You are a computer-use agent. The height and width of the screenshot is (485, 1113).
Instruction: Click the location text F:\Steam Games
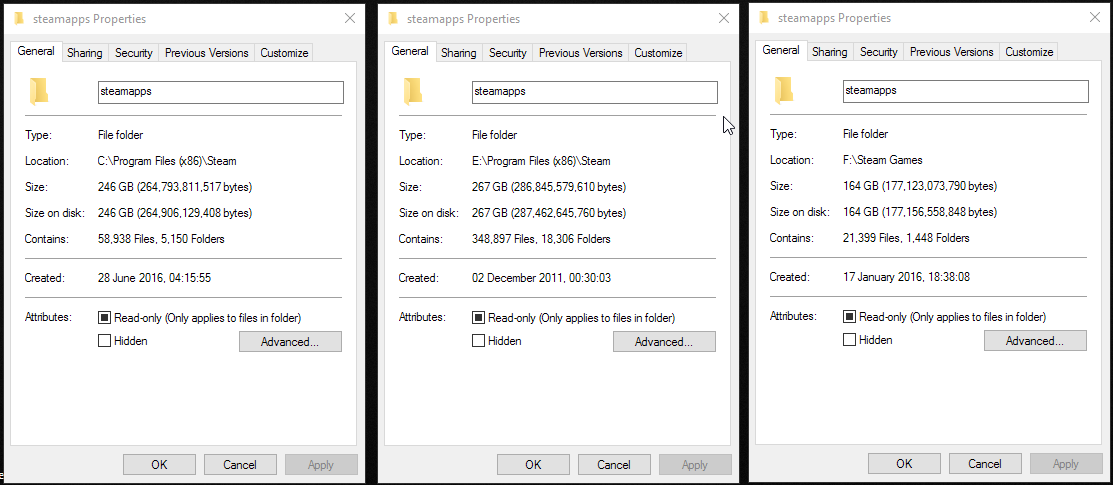click(x=882, y=160)
